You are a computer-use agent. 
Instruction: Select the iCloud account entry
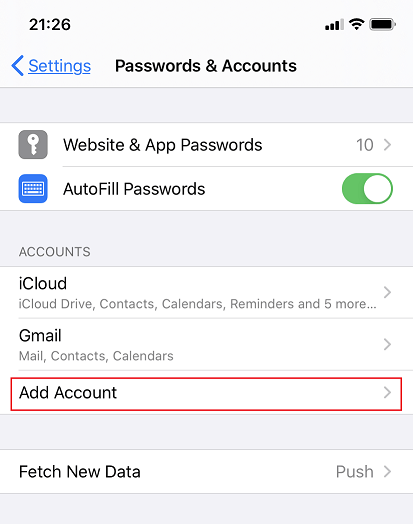click(206, 292)
